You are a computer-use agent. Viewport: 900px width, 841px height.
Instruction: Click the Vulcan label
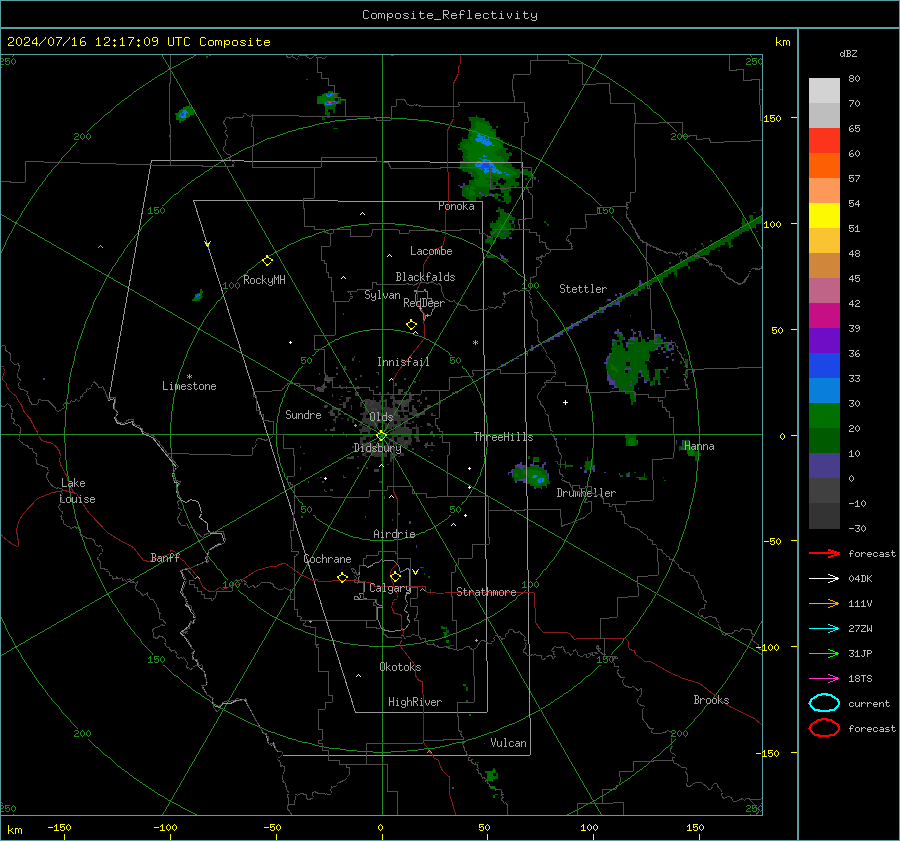click(508, 743)
